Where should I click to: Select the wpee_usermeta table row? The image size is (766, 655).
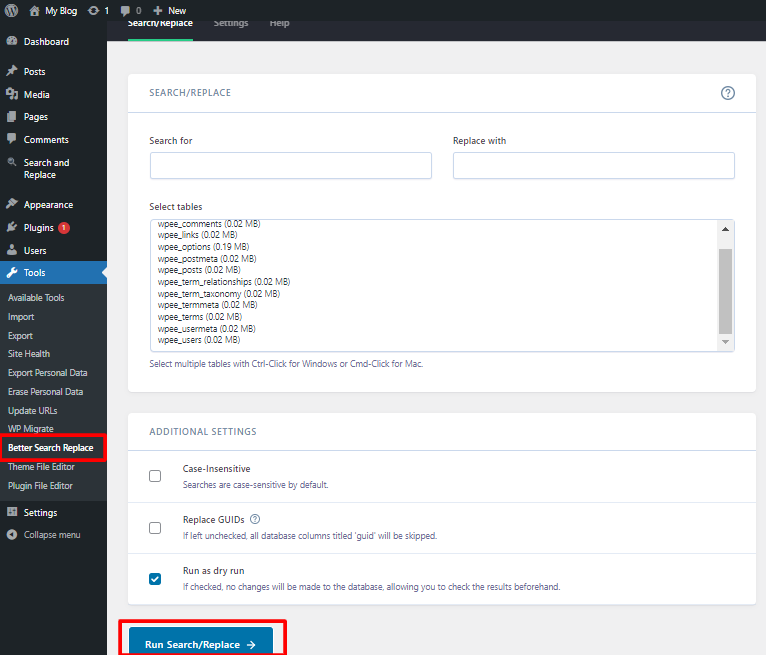tap(206, 329)
